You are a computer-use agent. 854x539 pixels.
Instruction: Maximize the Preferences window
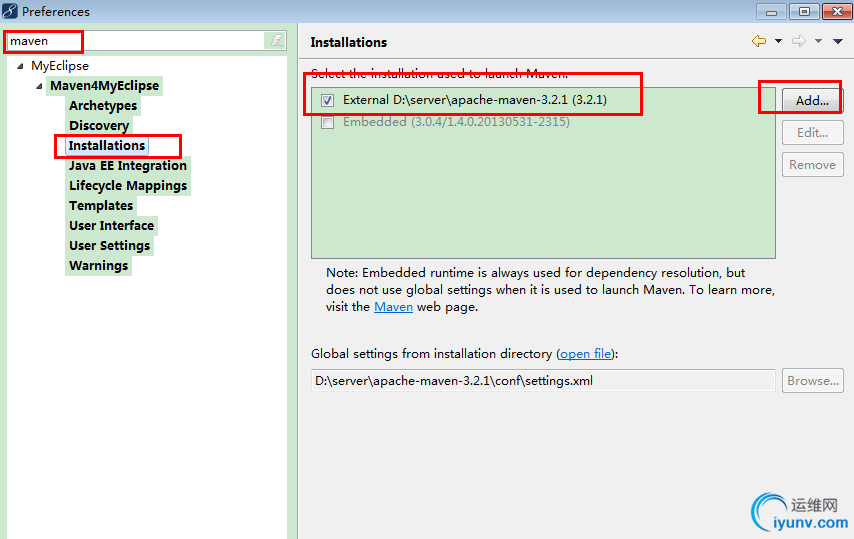(x=804, y=11)
